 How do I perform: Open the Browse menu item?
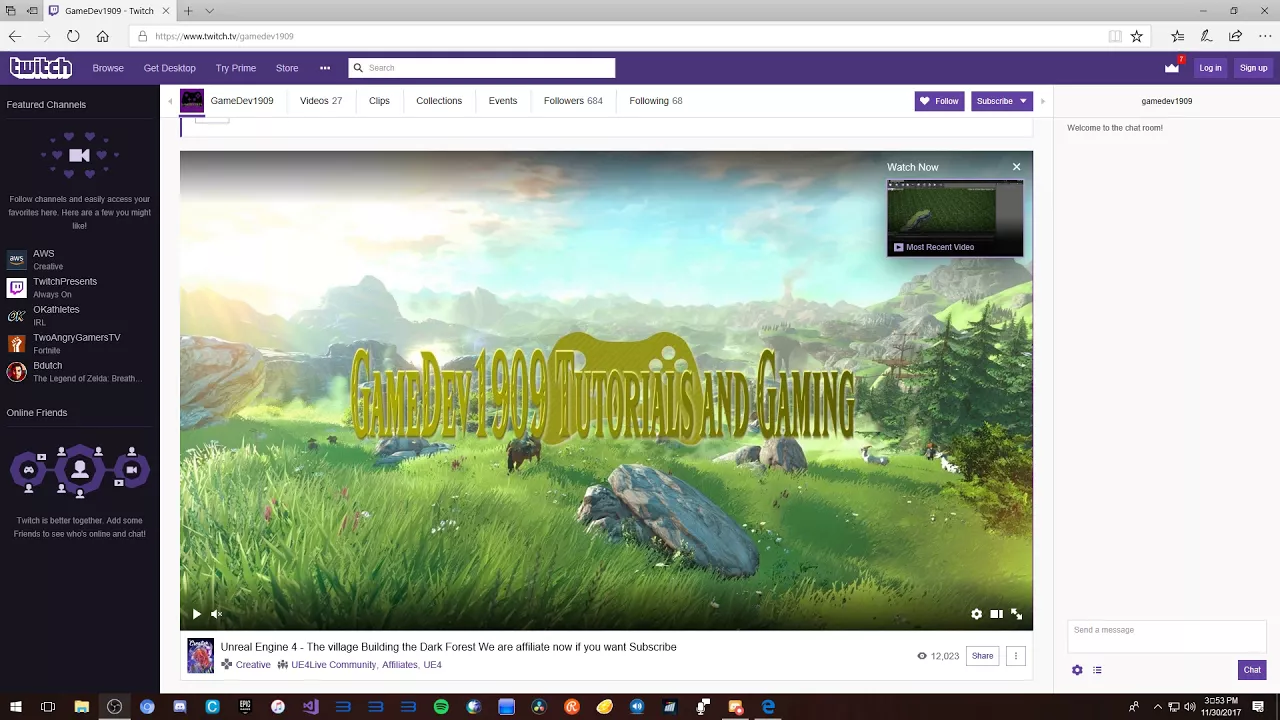pyautogui.click(x=108, y=68)
